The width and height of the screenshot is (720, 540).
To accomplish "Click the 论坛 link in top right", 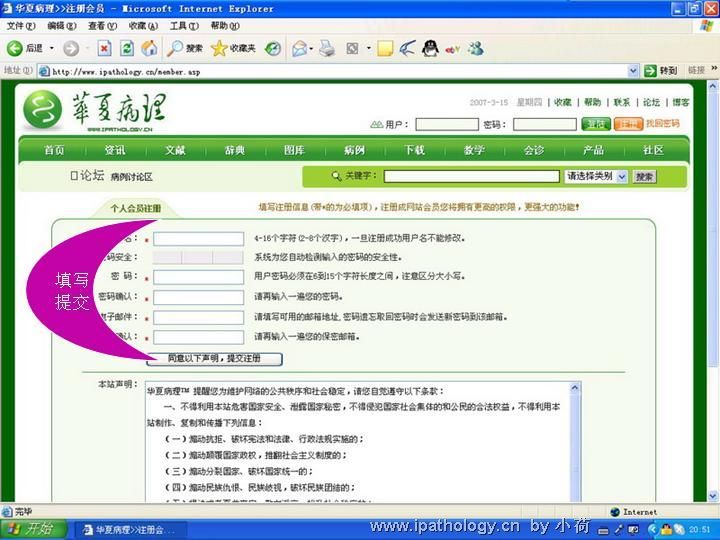I will (x=651, y=102).
